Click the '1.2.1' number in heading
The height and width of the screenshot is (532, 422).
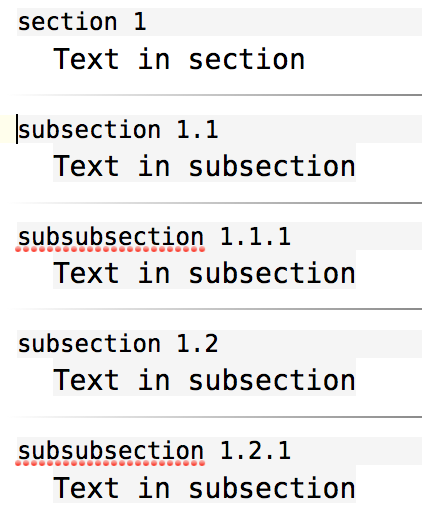[255, 450]
